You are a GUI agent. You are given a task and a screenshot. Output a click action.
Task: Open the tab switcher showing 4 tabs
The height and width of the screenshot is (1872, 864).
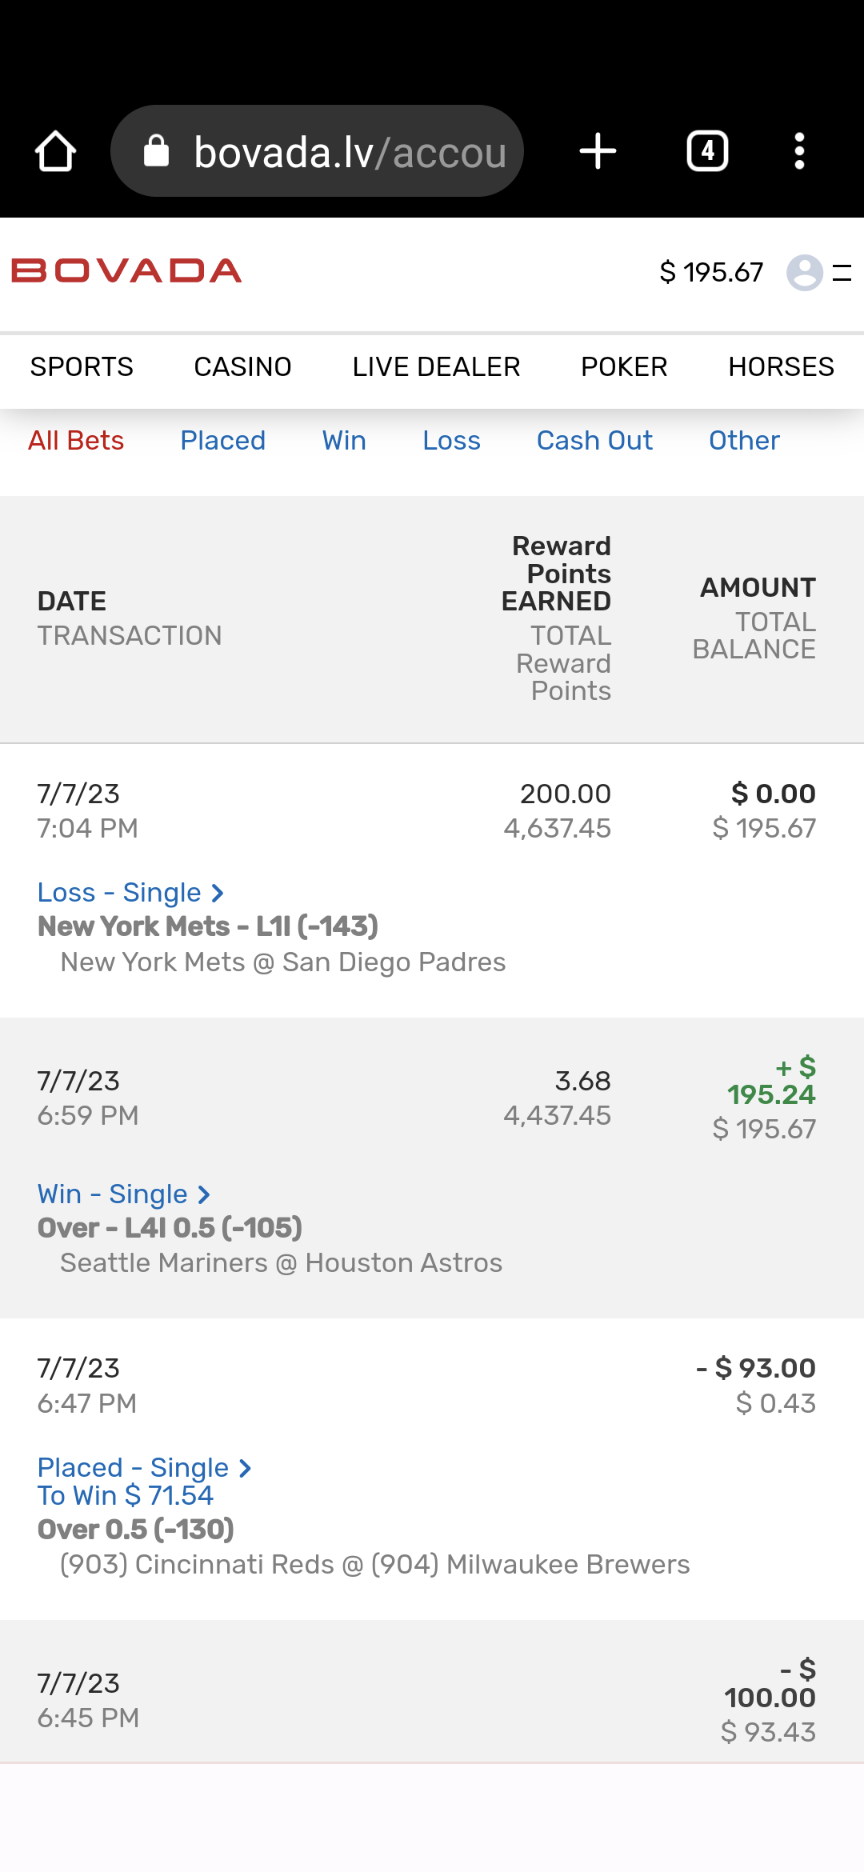point(707,152)
